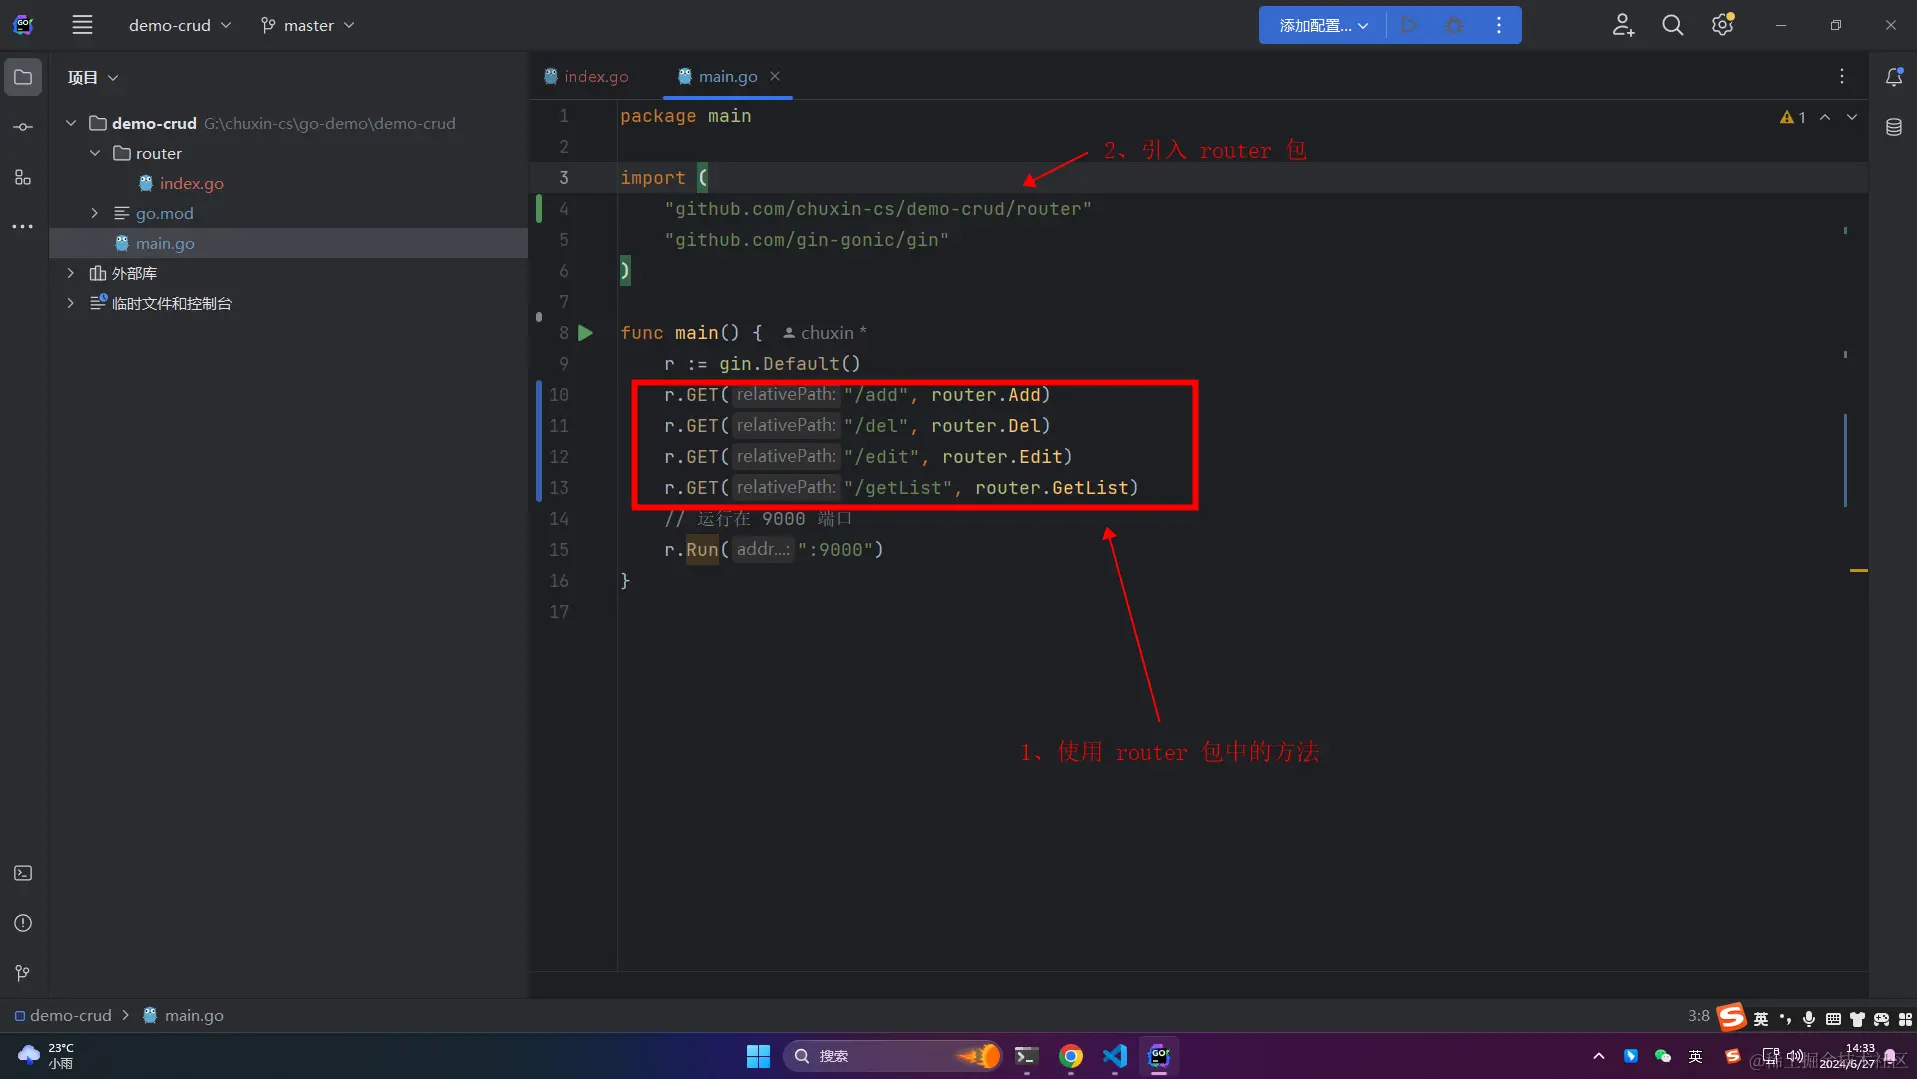Click the cursor position 3:8 indicator
Screen dimensions: 1917x1079
pyautogui.click(x=1698, y=1015)
